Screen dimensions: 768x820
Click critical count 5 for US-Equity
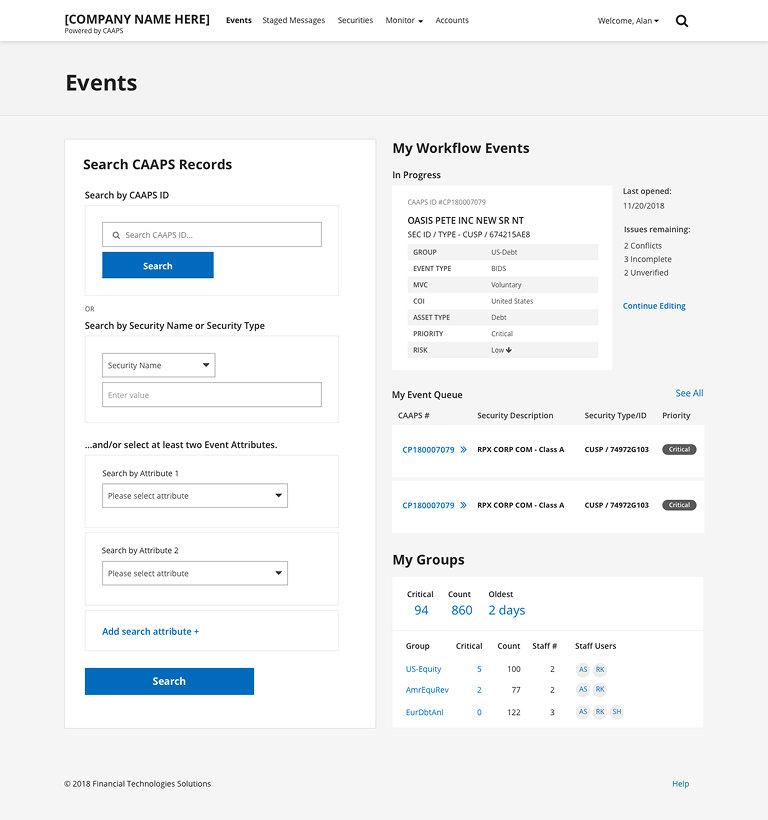click(x=479, y=669)
